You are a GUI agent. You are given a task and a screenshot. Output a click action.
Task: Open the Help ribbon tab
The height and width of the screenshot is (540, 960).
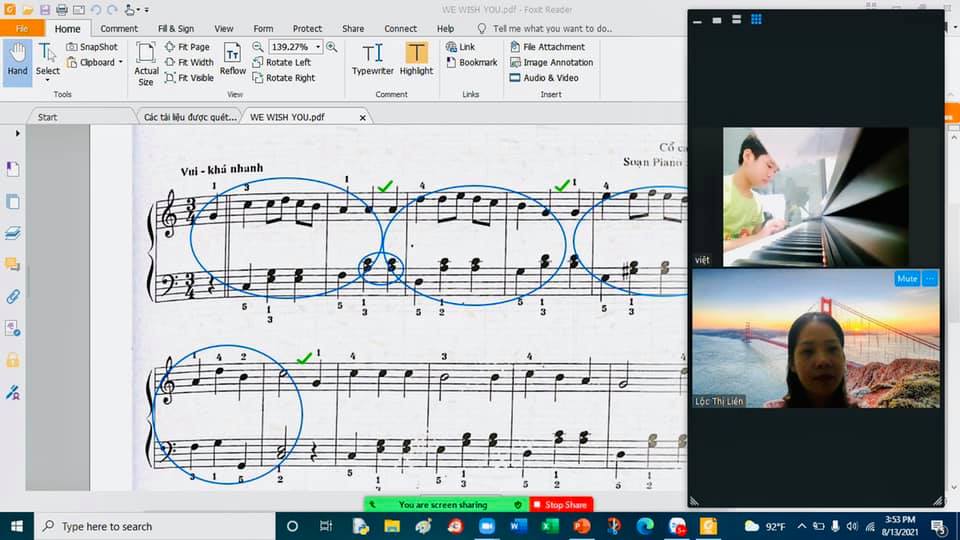[445, 28]
